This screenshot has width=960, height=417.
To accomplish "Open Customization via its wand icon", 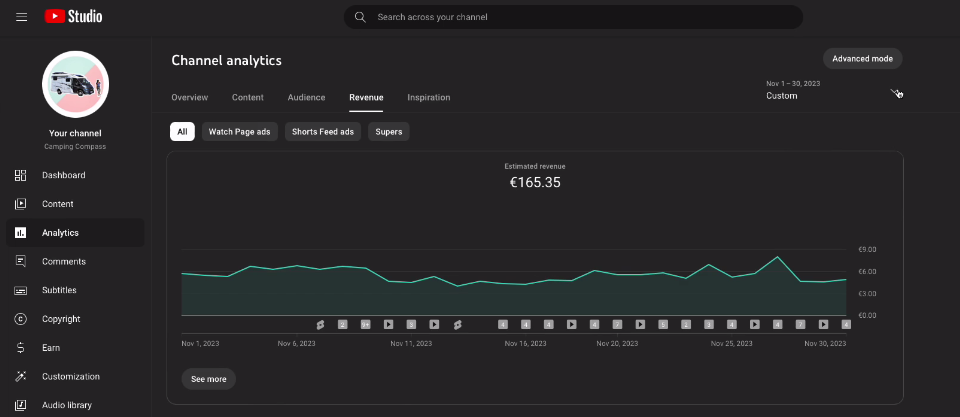I will click(x=20, y=377).
